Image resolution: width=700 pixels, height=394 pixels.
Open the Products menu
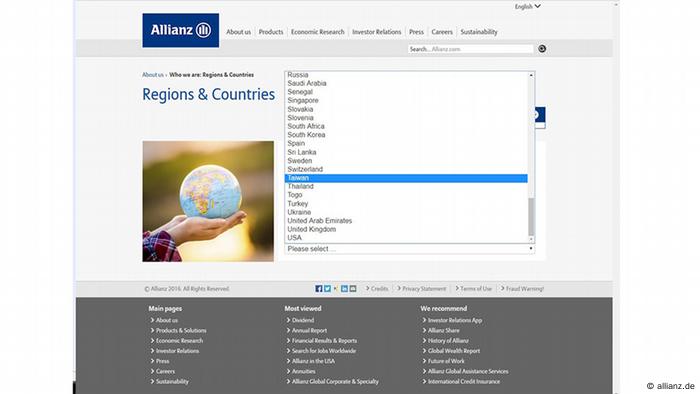click(271, 32)
